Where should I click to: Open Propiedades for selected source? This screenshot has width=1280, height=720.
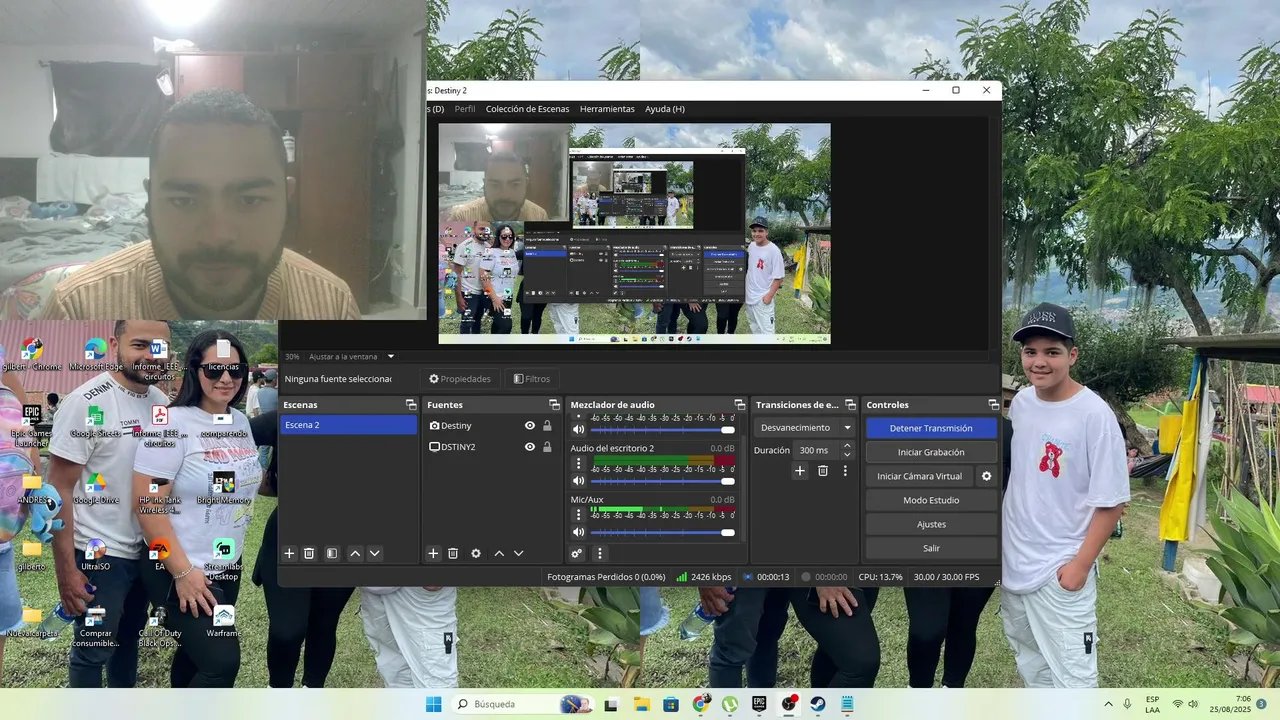point(460,379)
